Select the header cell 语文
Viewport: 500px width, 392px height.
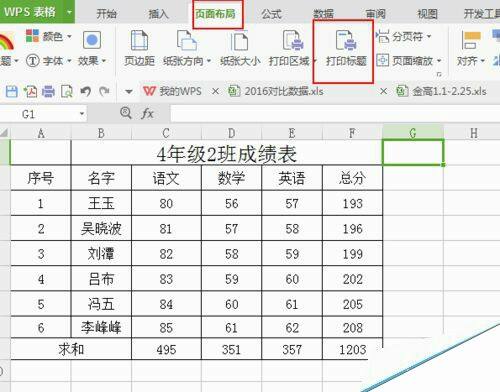pos(166,178)
